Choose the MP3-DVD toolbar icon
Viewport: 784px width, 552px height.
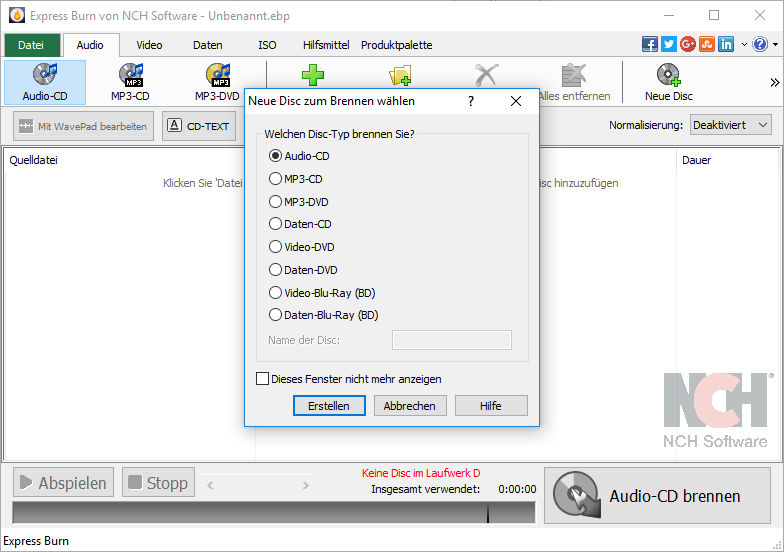tap(218, 82)
